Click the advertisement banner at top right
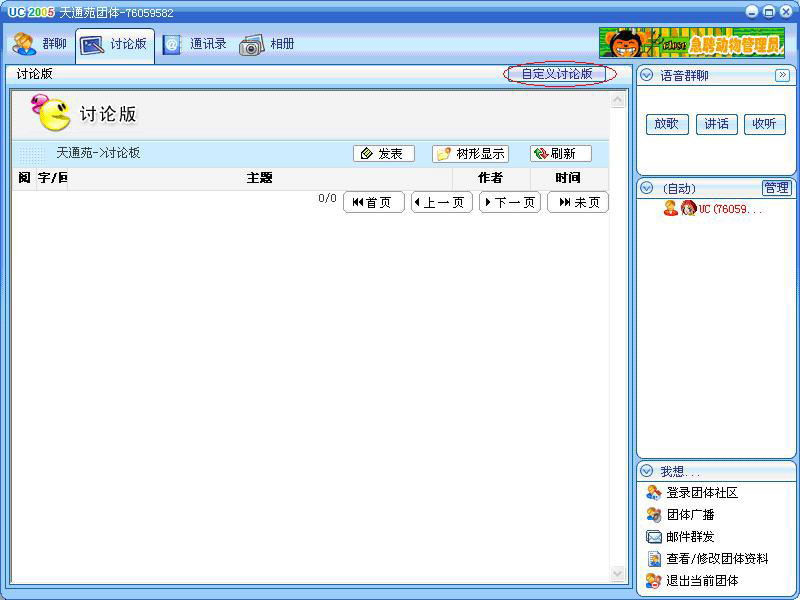This screenshot has height=600, width=800. pos(692,43)
